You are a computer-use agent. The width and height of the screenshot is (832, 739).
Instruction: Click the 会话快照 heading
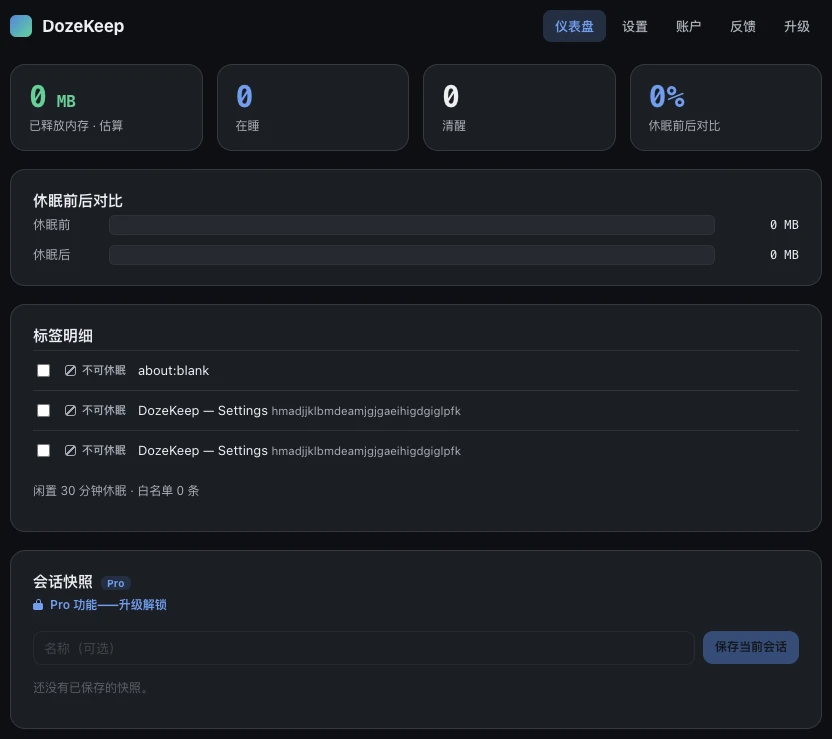63,582
